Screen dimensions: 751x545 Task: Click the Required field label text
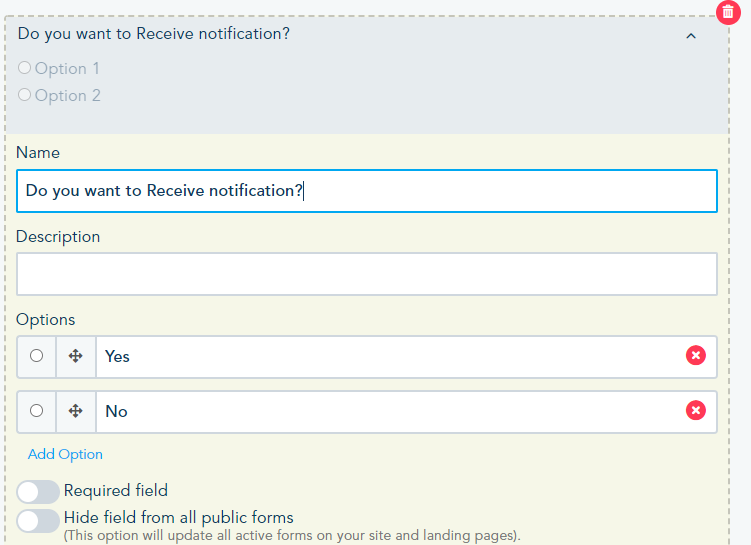click(x=116, y=491)
